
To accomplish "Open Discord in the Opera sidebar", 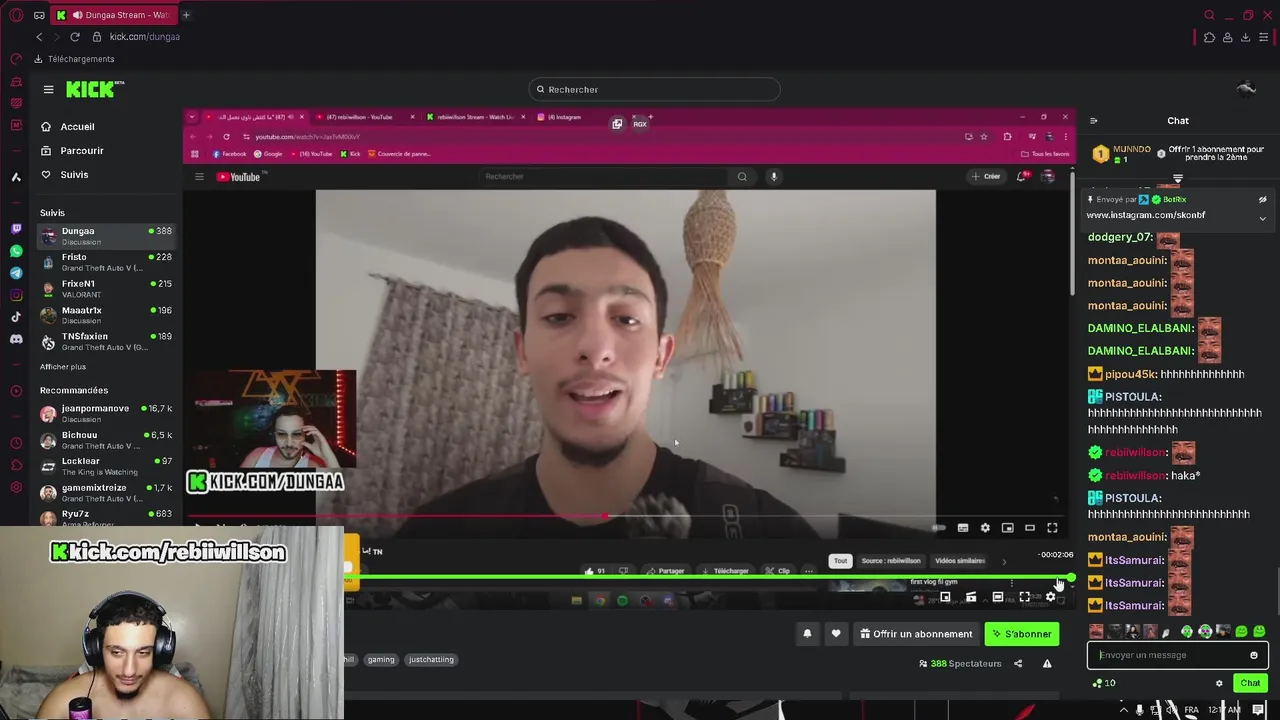I will pos(16,339).
